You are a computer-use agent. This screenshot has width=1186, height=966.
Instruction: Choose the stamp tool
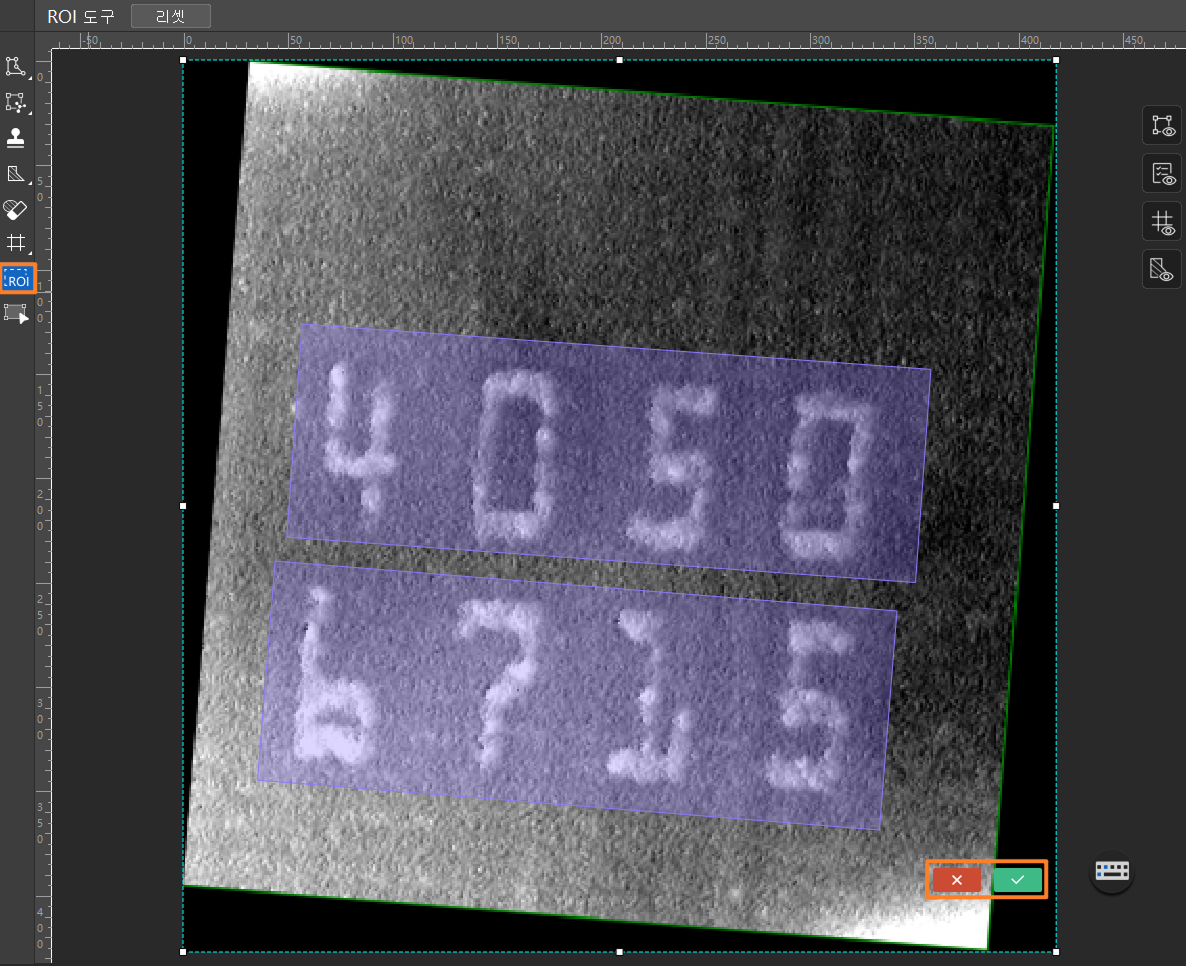pos(15,138)
